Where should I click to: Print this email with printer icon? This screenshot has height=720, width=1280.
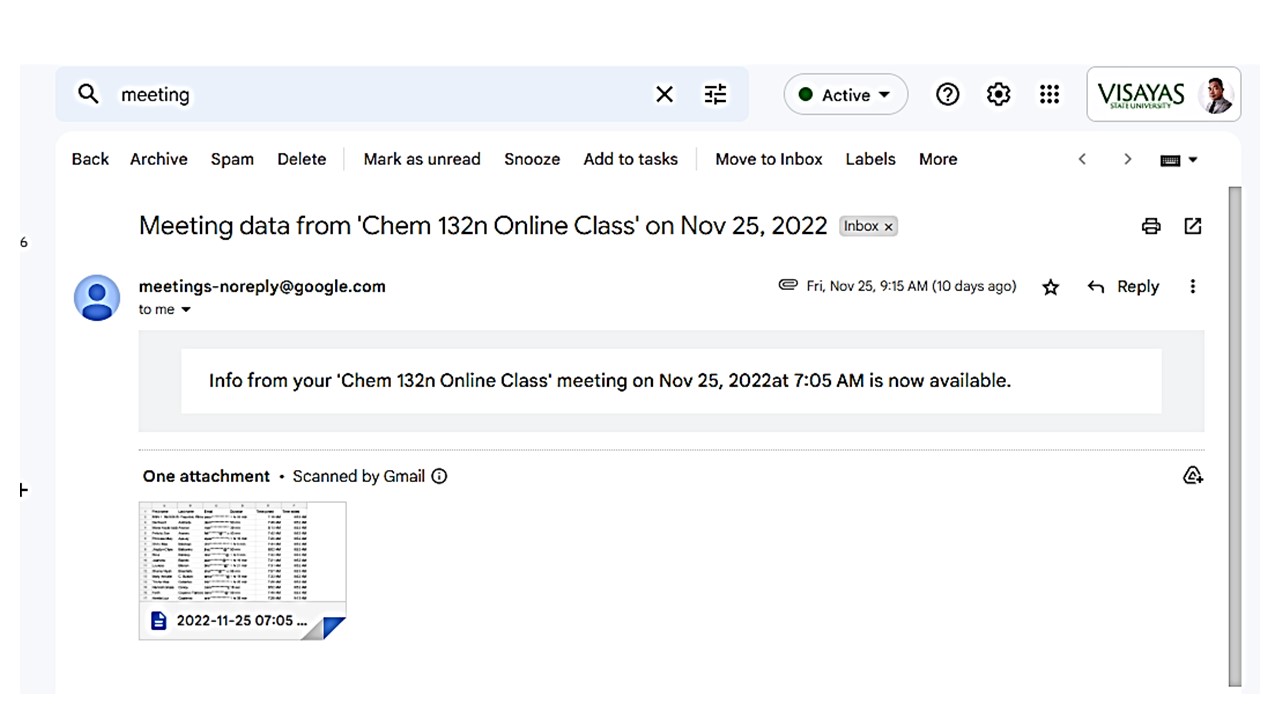point(1151,226)
